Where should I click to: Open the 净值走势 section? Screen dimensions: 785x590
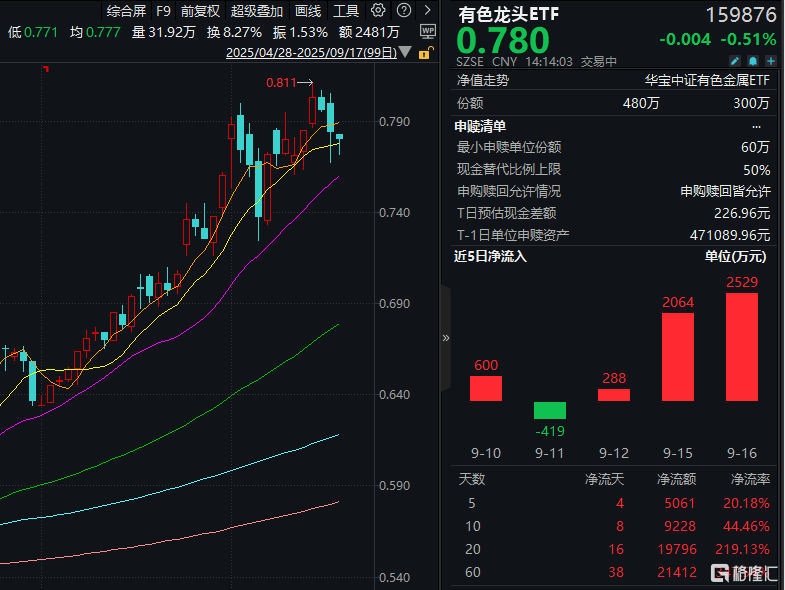[483, 80]
